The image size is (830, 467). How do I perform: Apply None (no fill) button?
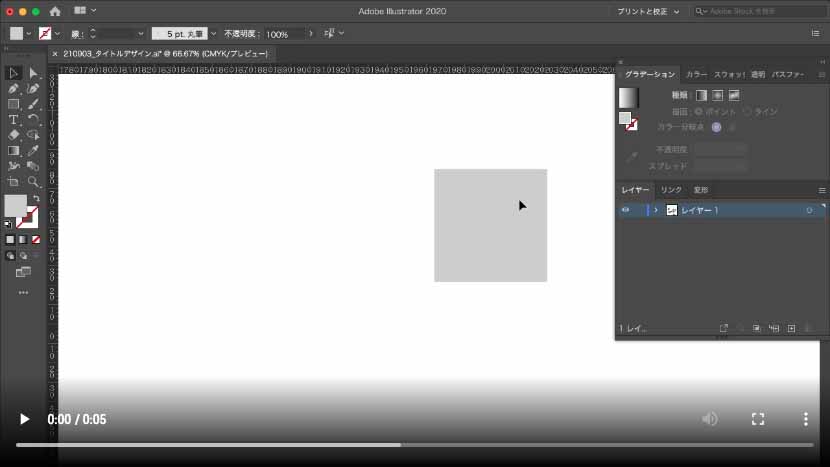click(35, 240)
